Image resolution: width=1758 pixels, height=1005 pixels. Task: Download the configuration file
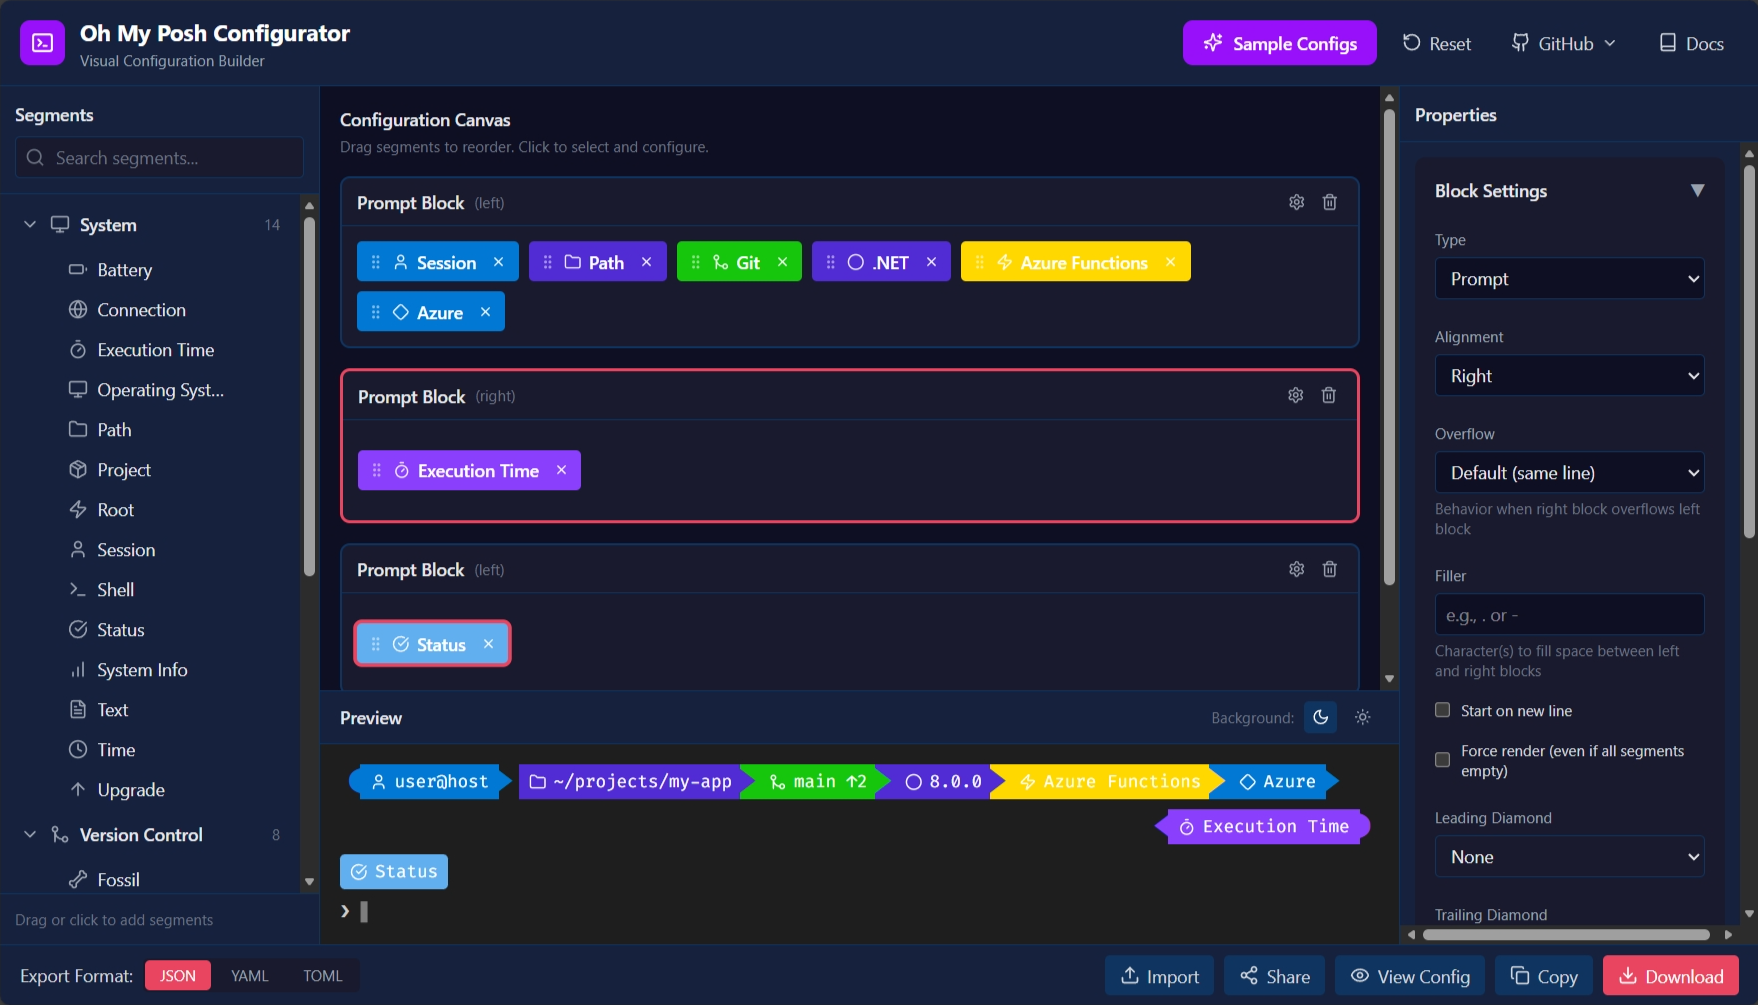click(x=1670, y=975)
